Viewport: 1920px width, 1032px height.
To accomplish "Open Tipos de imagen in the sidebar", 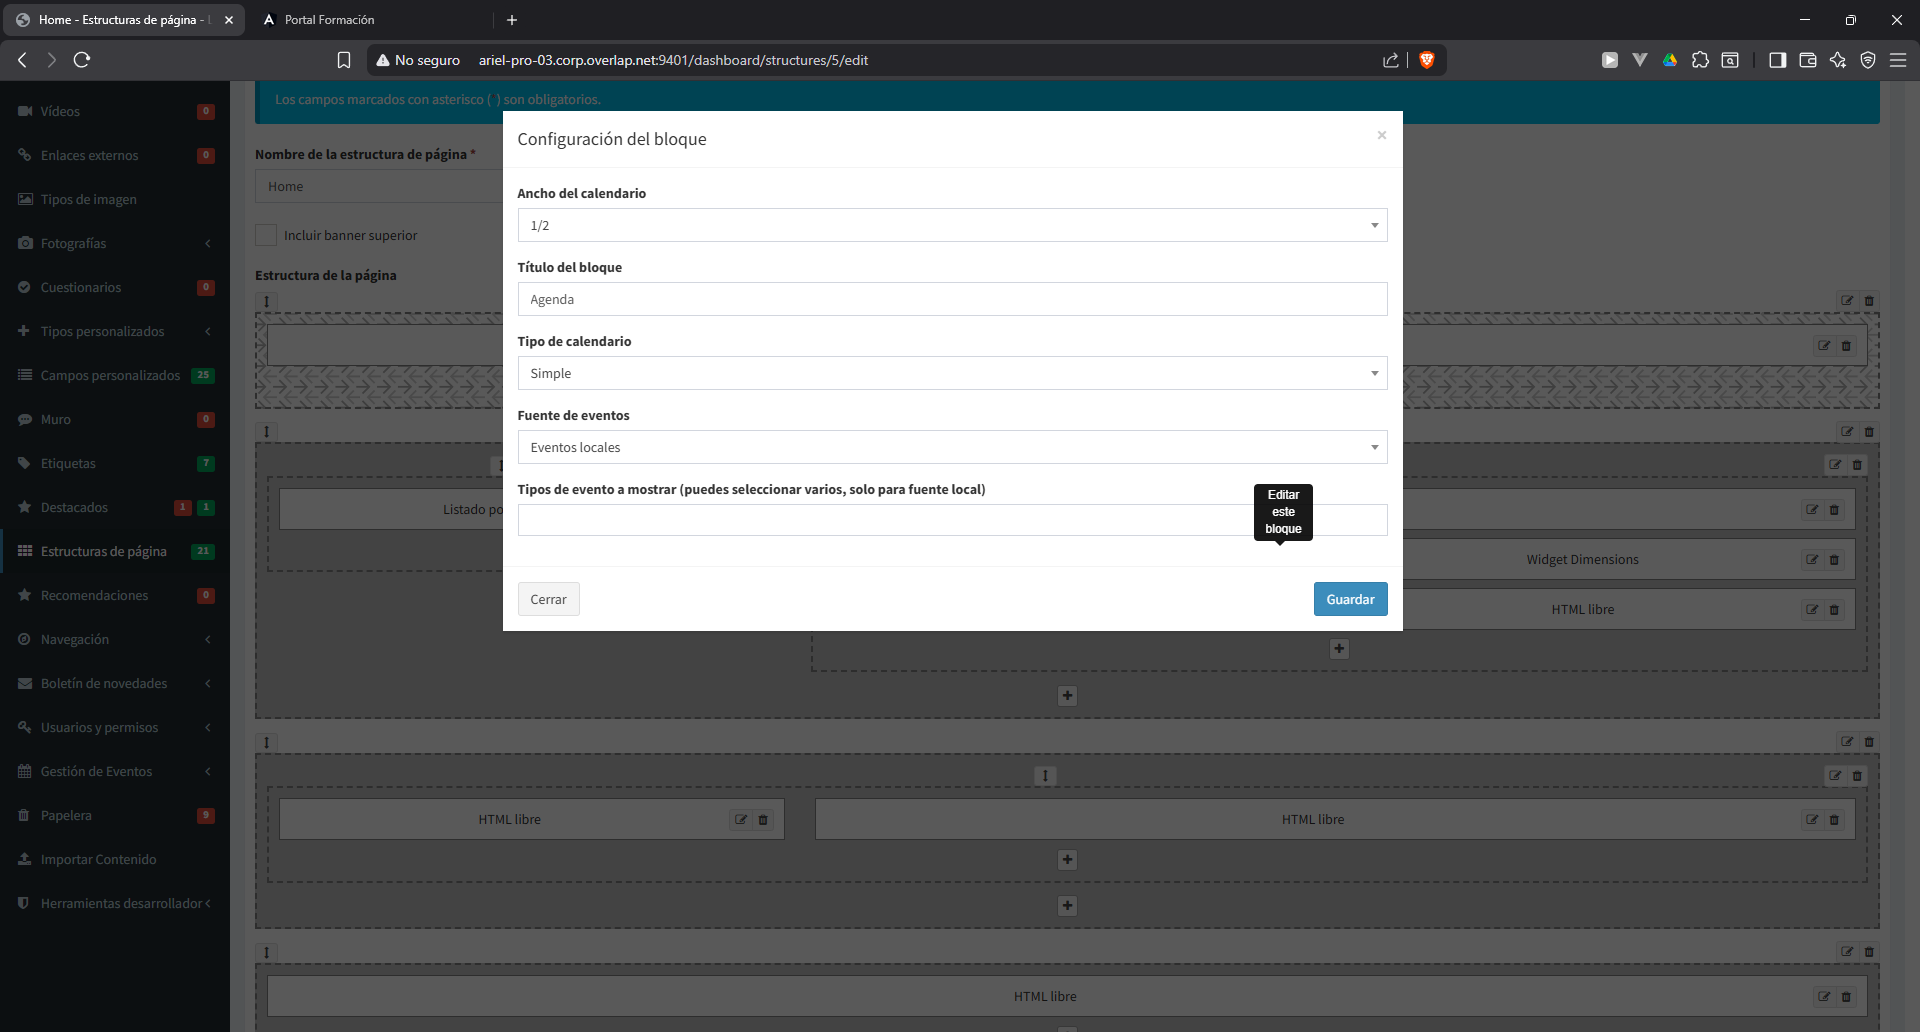I will [115, 199].
